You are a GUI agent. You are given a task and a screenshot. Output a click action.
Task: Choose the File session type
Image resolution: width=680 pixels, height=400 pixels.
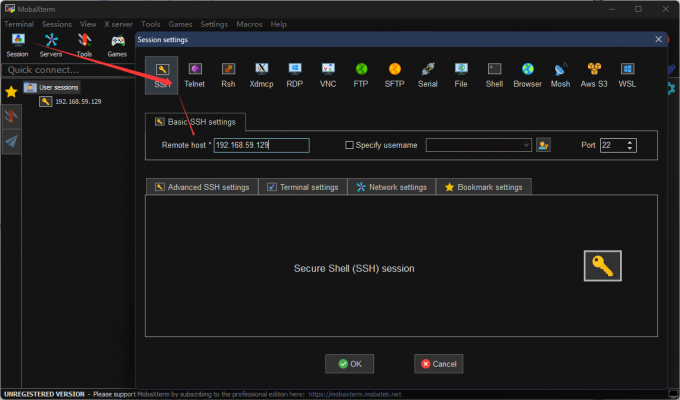point(461,75)
